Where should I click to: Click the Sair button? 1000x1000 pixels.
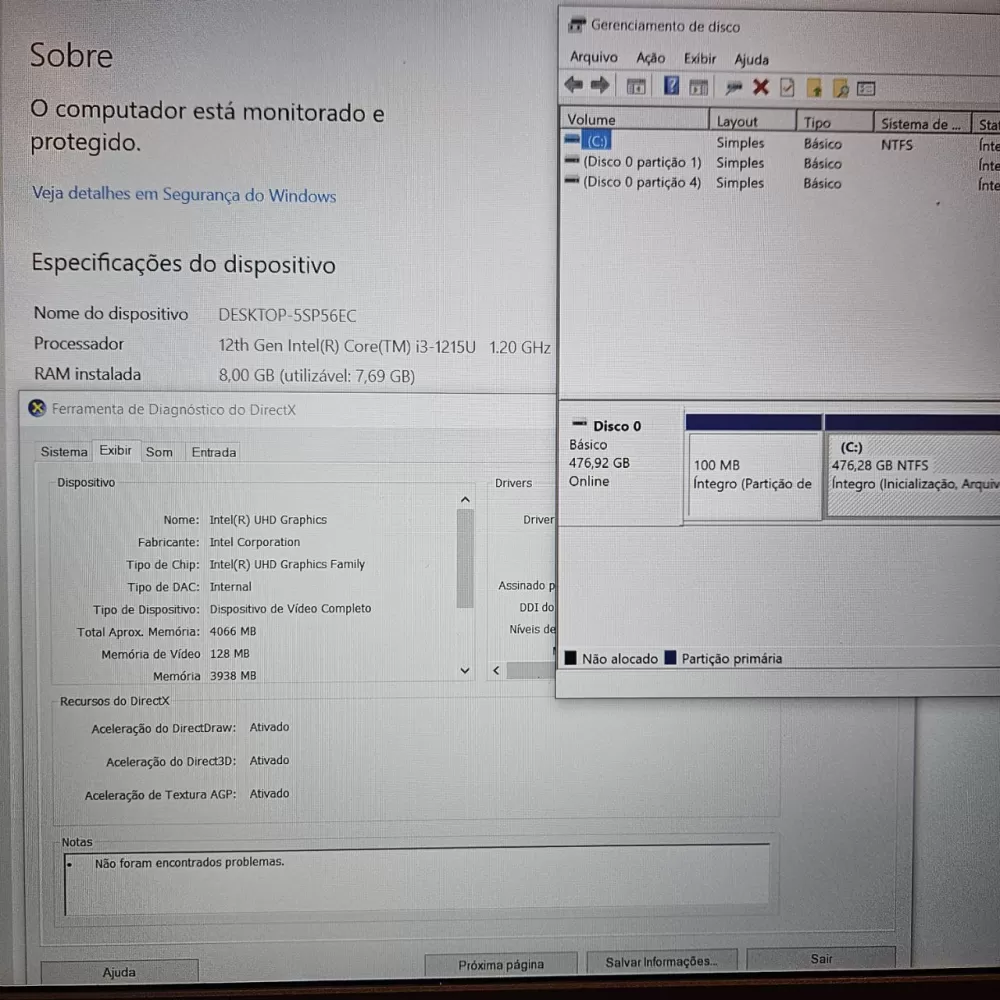point(821,959)
